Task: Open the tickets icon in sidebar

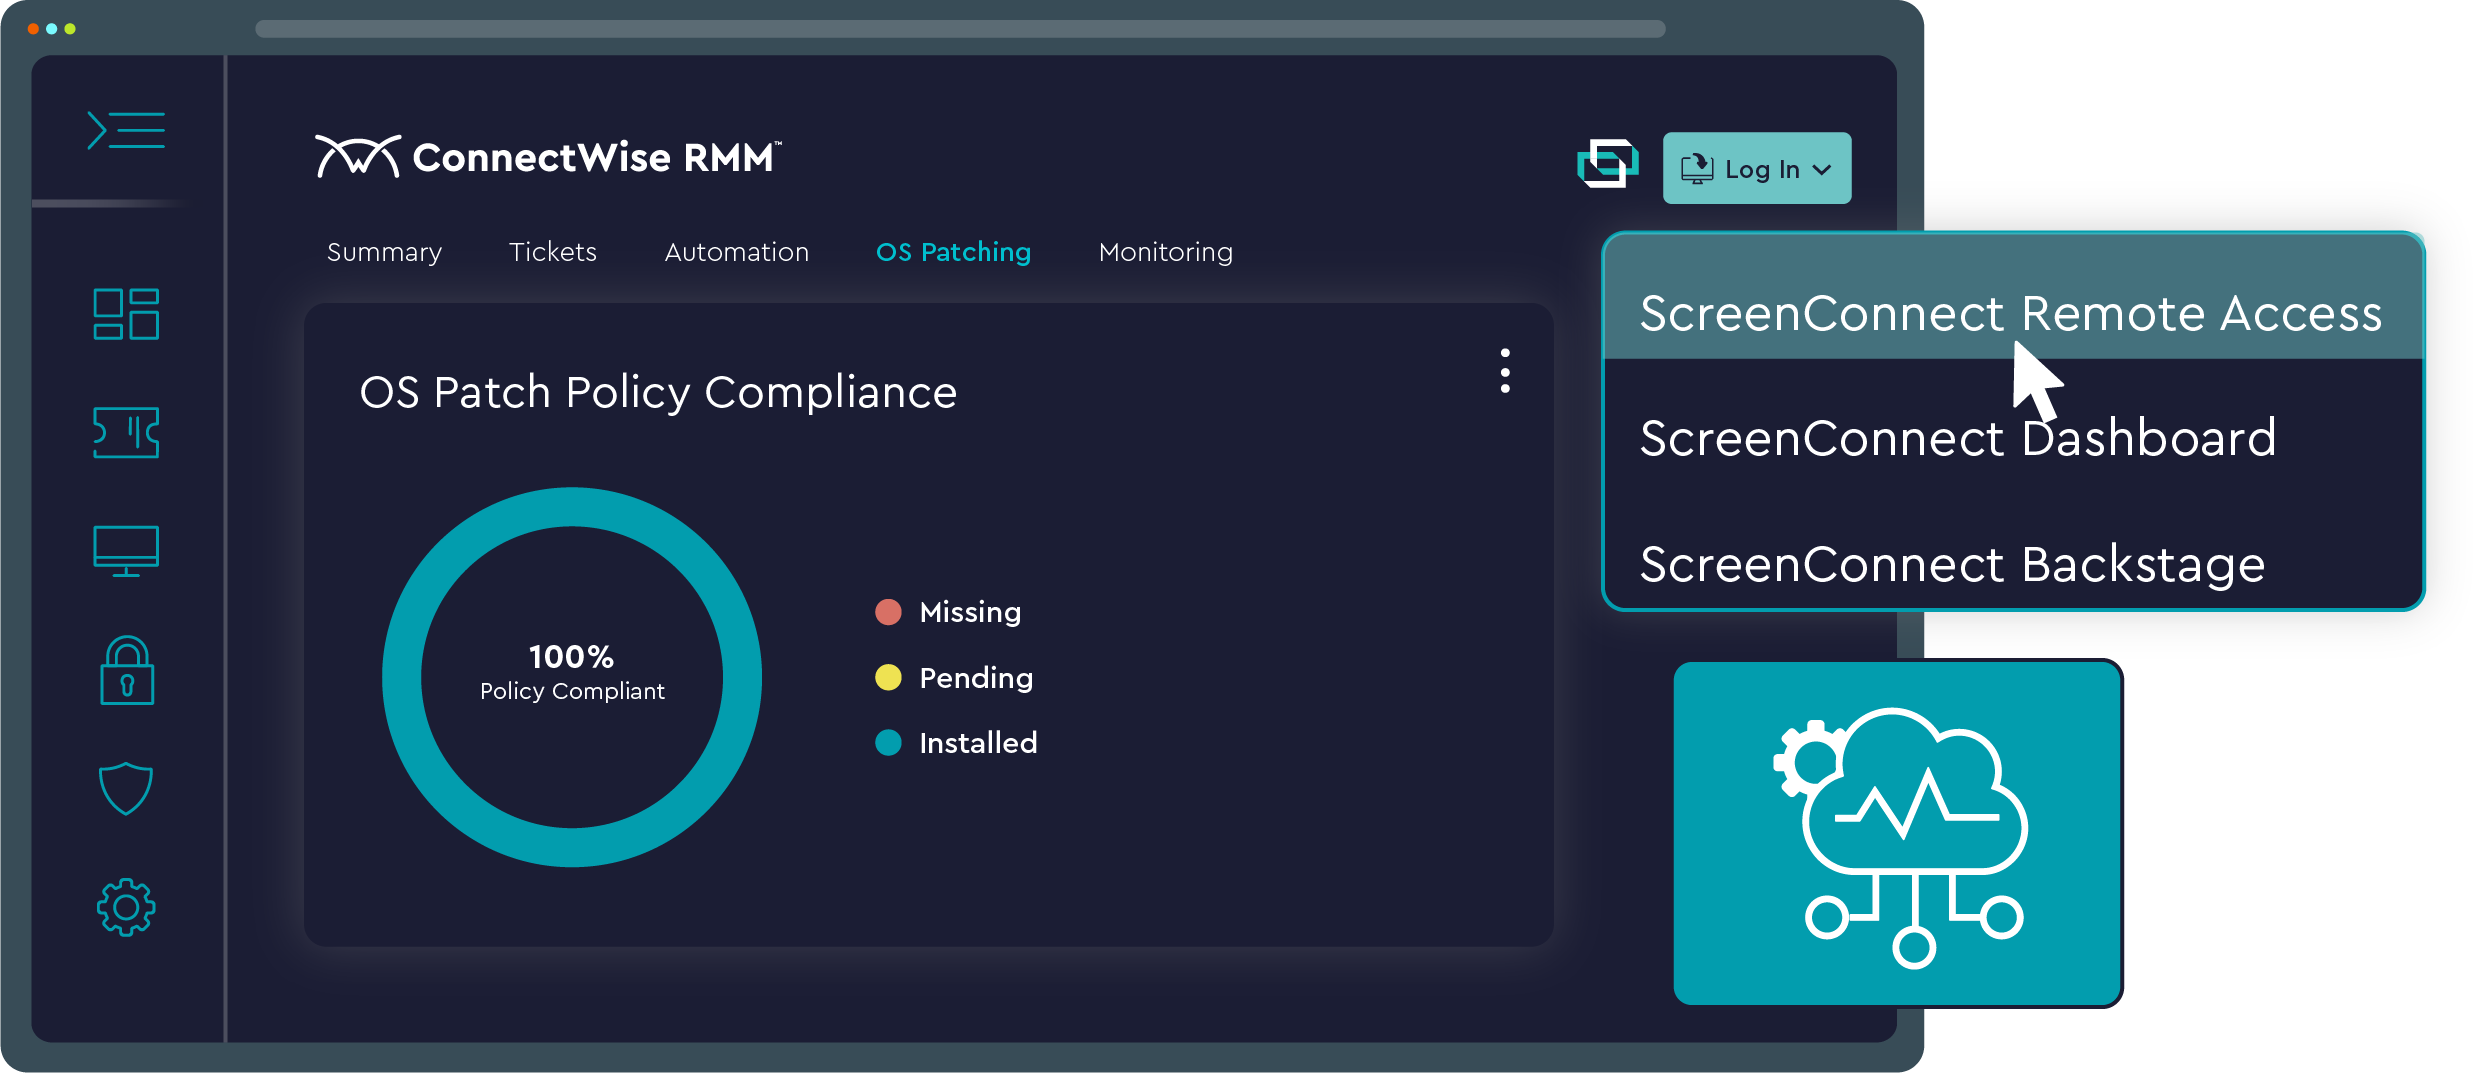Action: pos(126,433)
